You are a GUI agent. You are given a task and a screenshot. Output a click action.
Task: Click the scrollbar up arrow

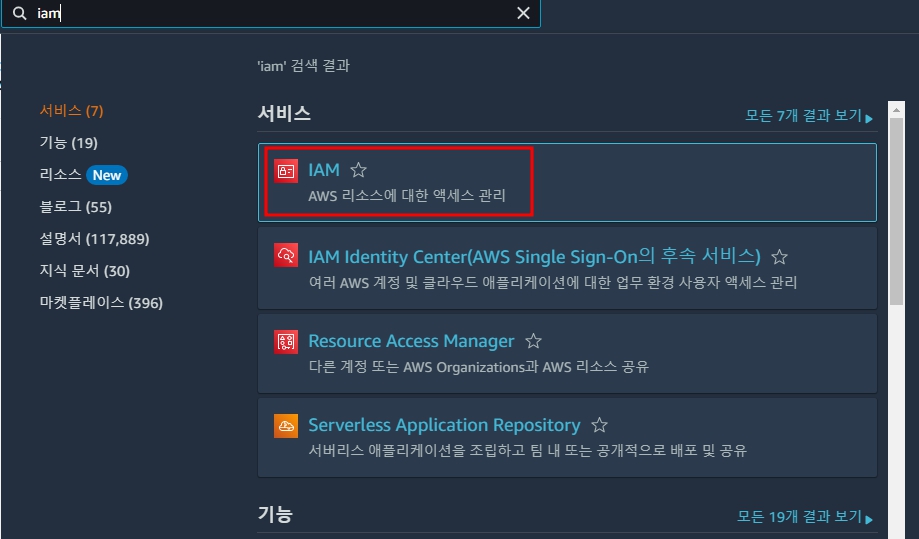coord(896,110)
